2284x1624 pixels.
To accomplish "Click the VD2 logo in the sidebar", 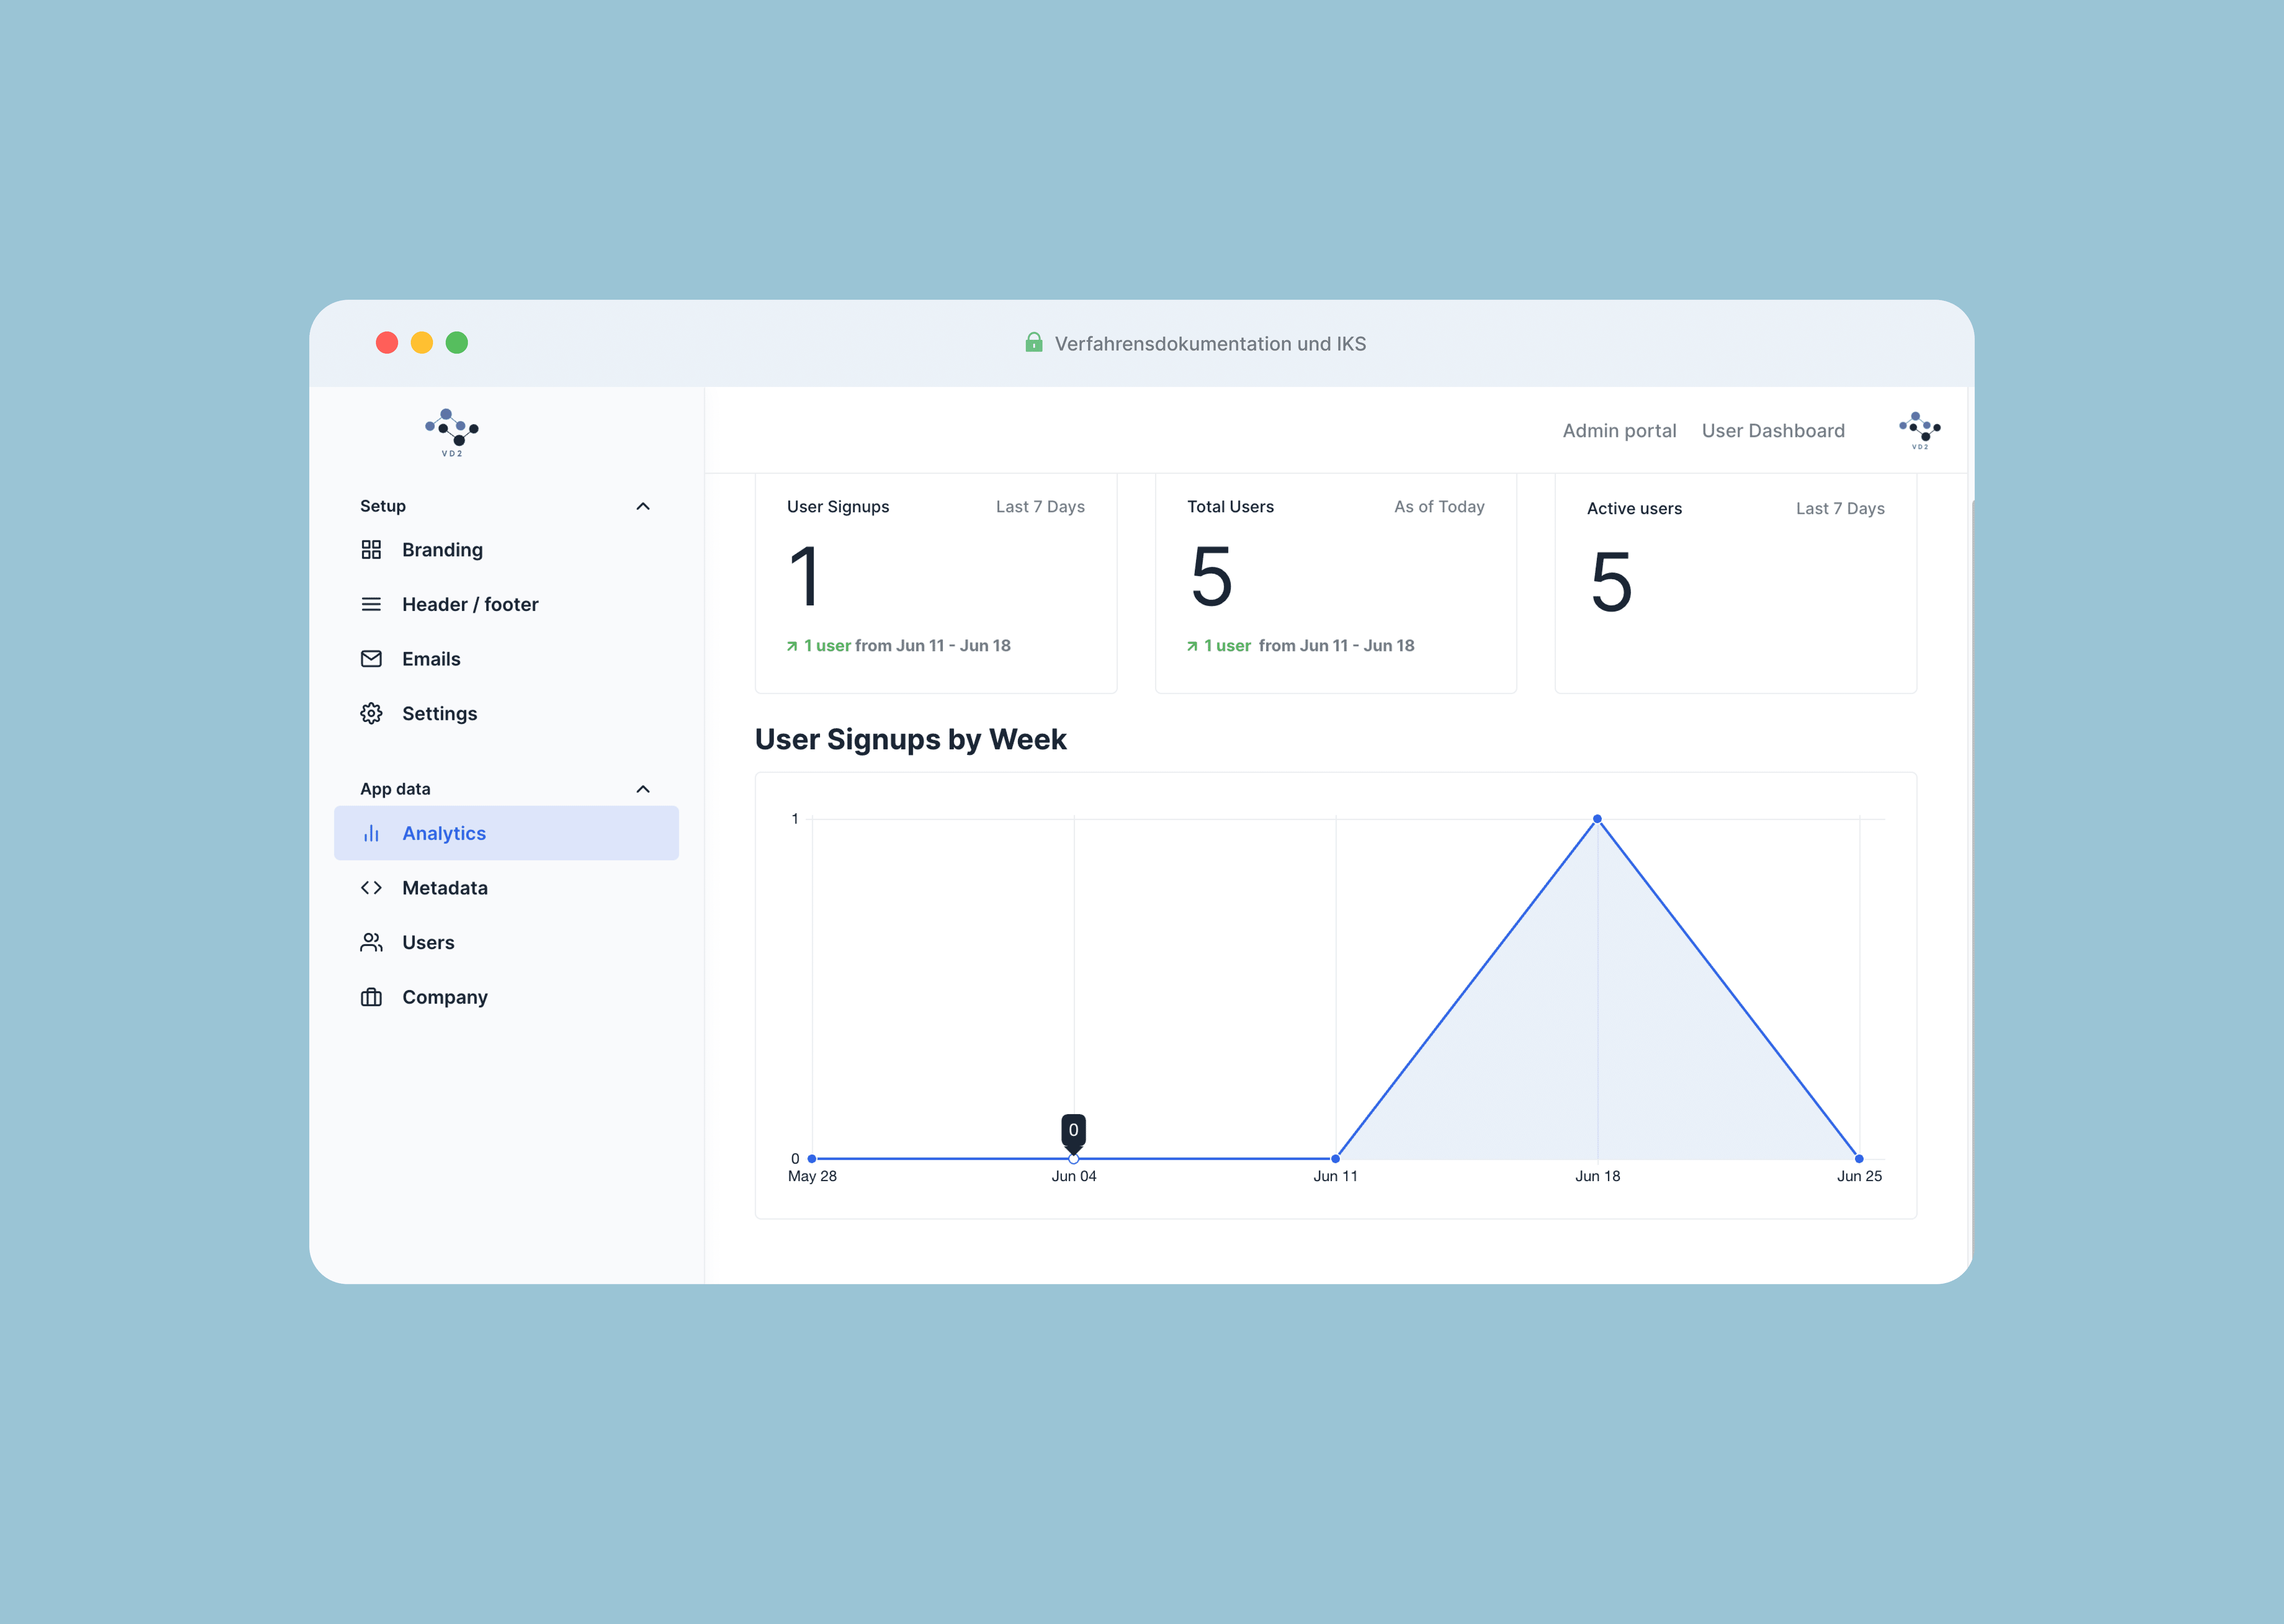I will pyautogui.click(x=452, y=432).
